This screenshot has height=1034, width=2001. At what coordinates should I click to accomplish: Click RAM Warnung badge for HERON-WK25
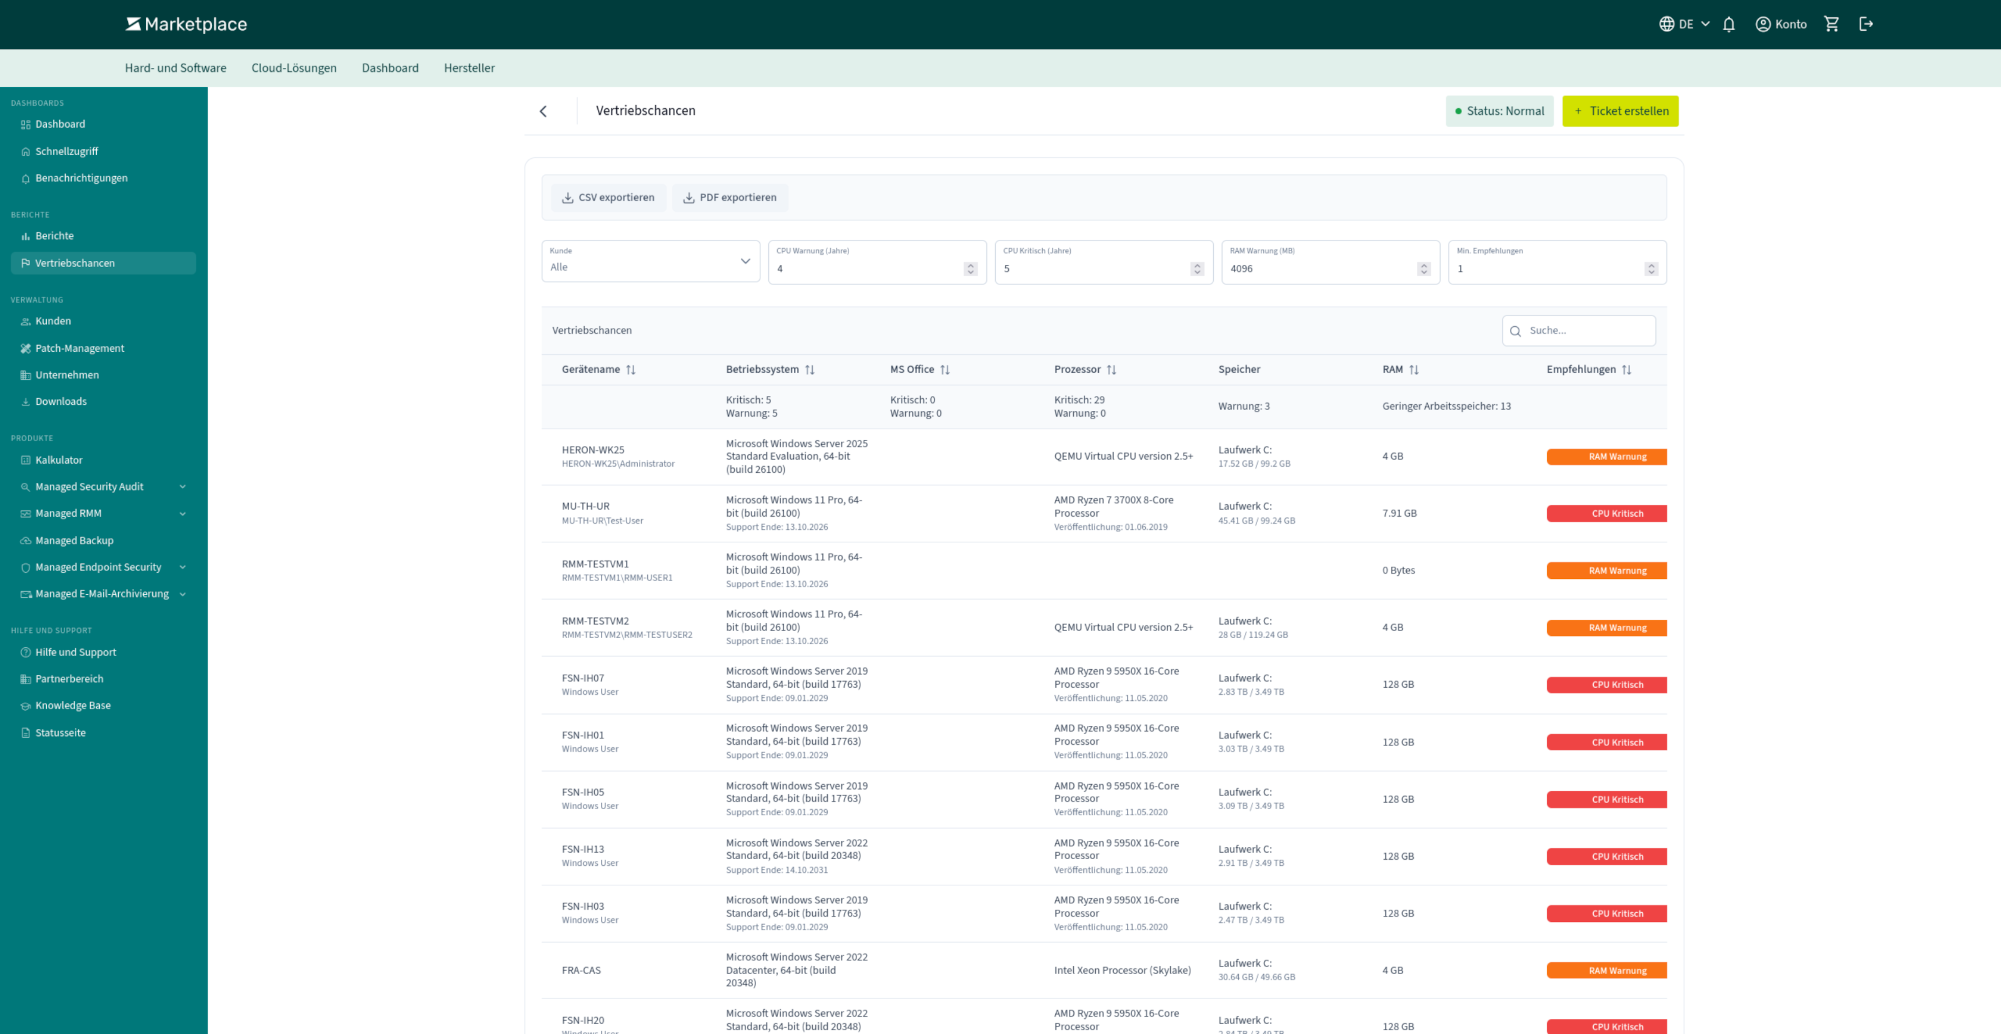[x=1607, y=457]
